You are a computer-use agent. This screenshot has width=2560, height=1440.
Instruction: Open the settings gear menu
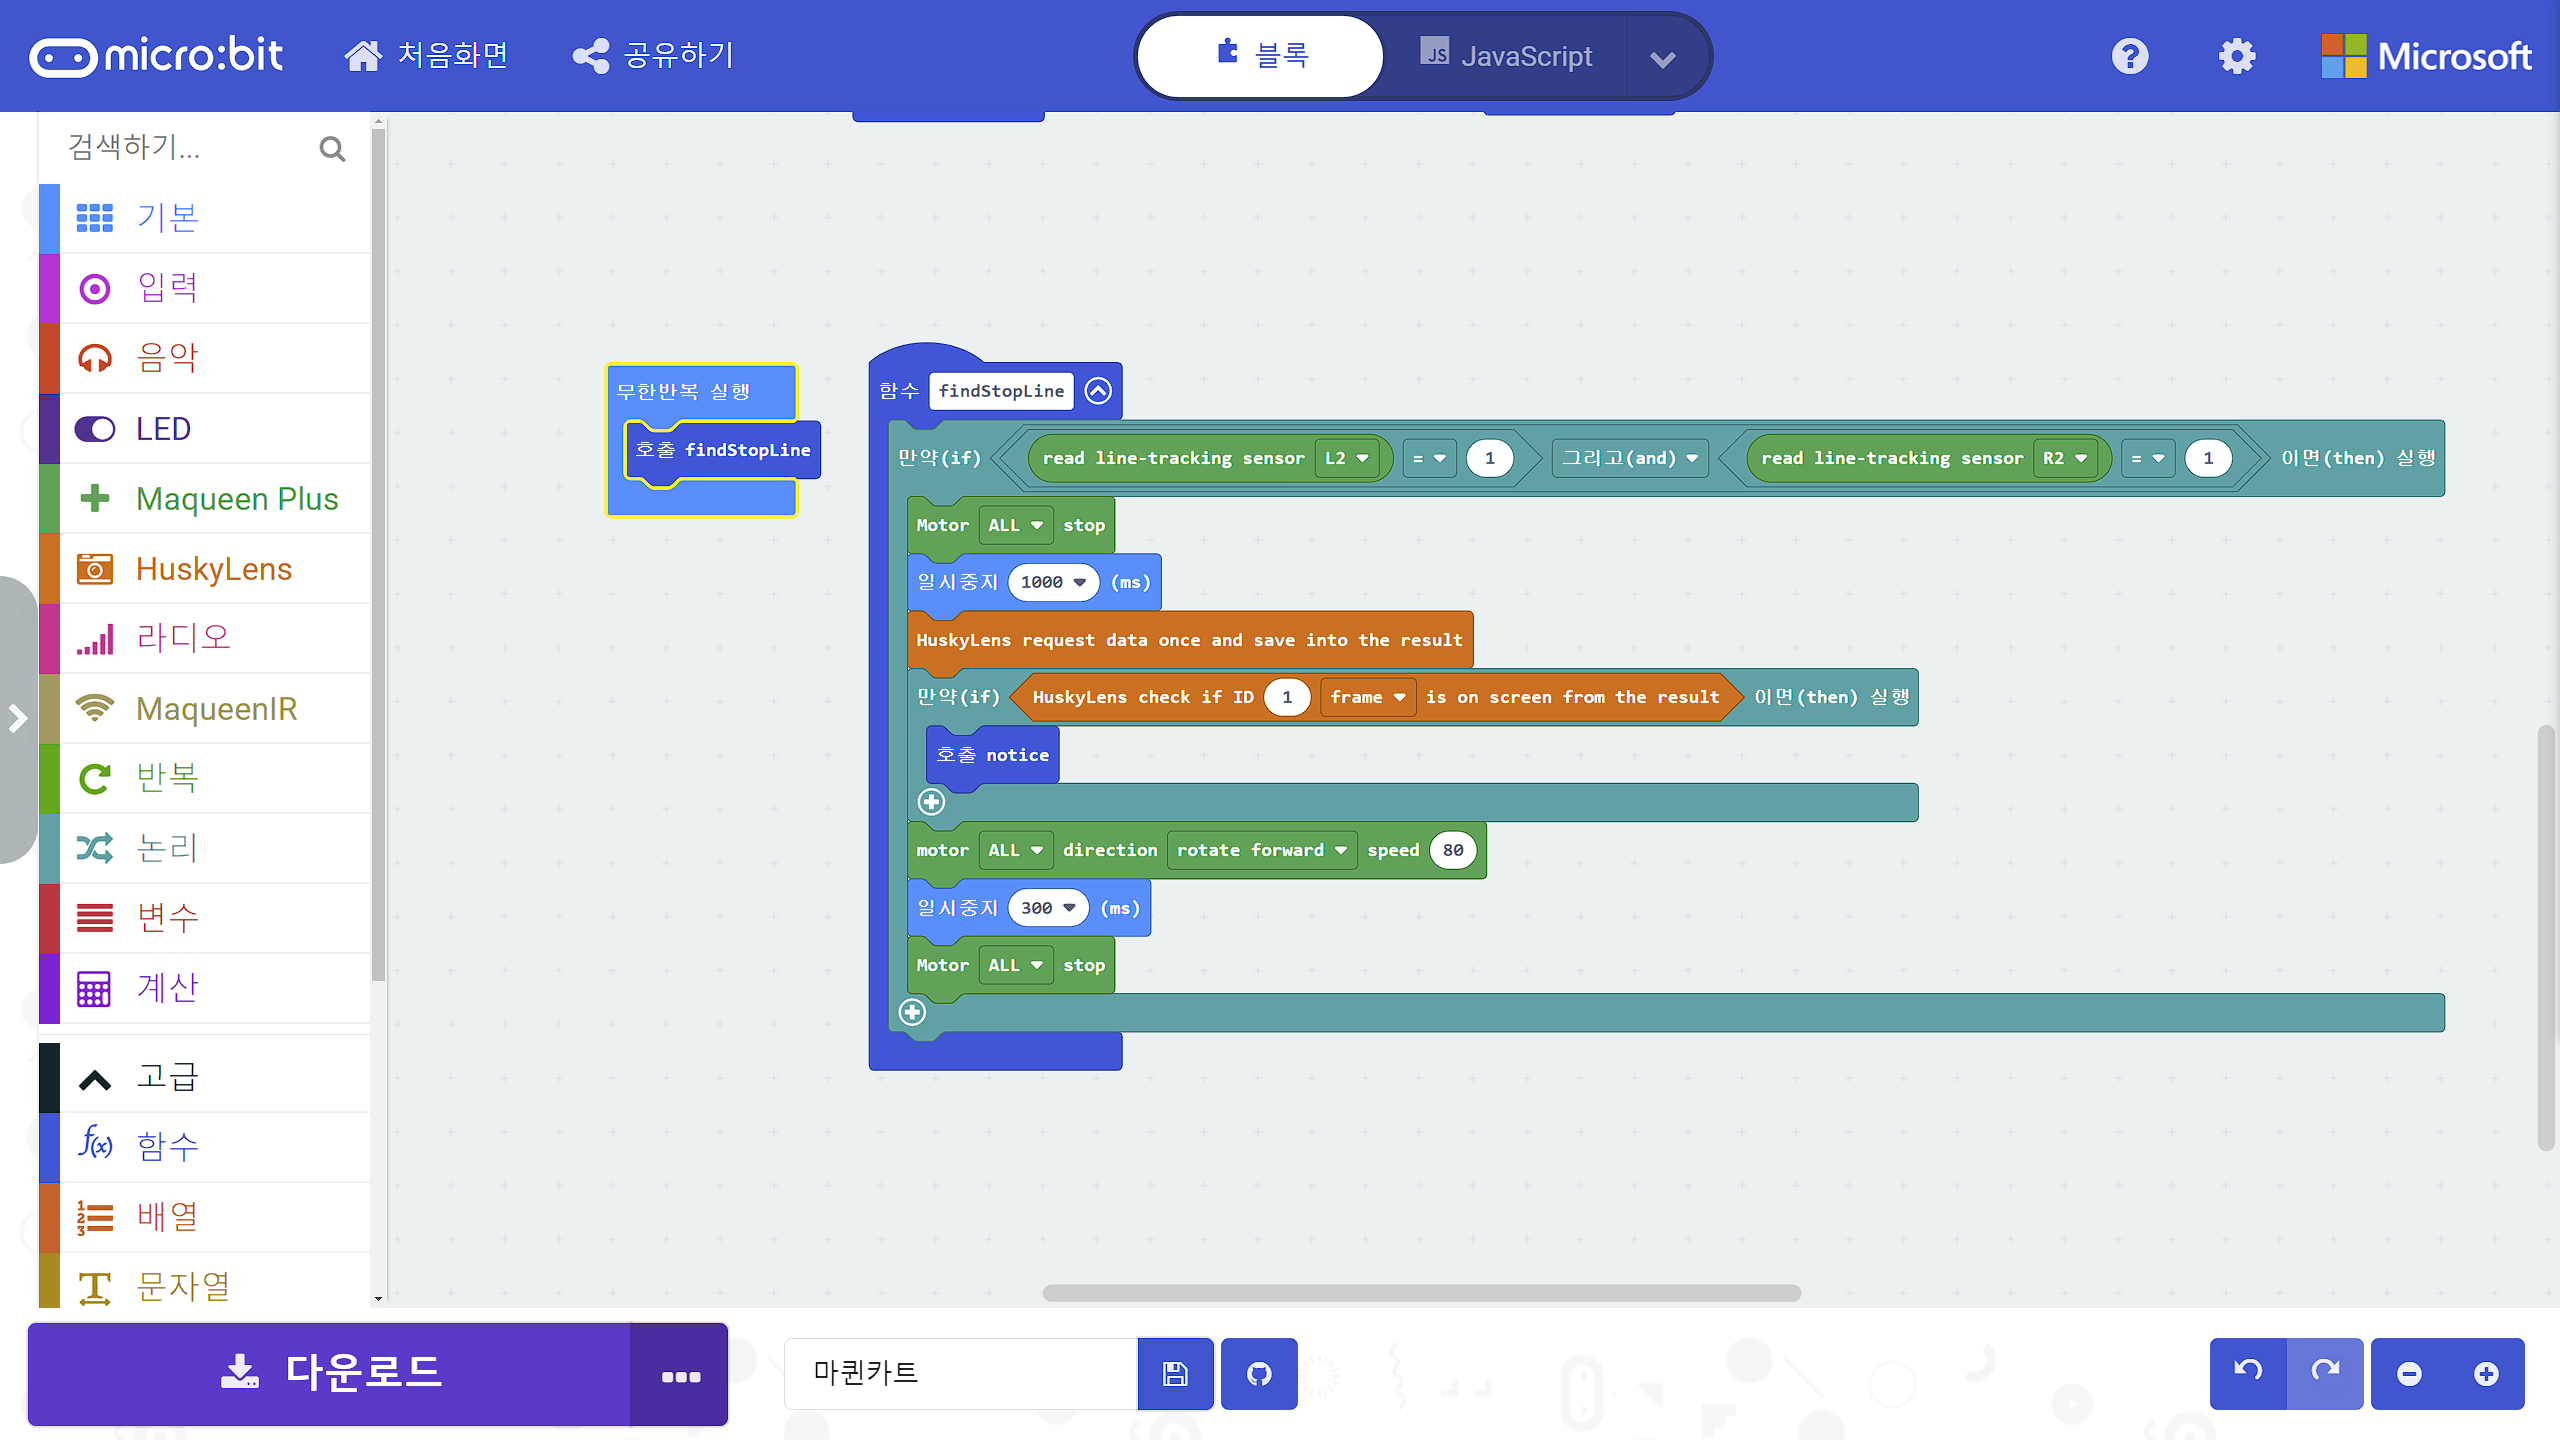[2237, 56]
